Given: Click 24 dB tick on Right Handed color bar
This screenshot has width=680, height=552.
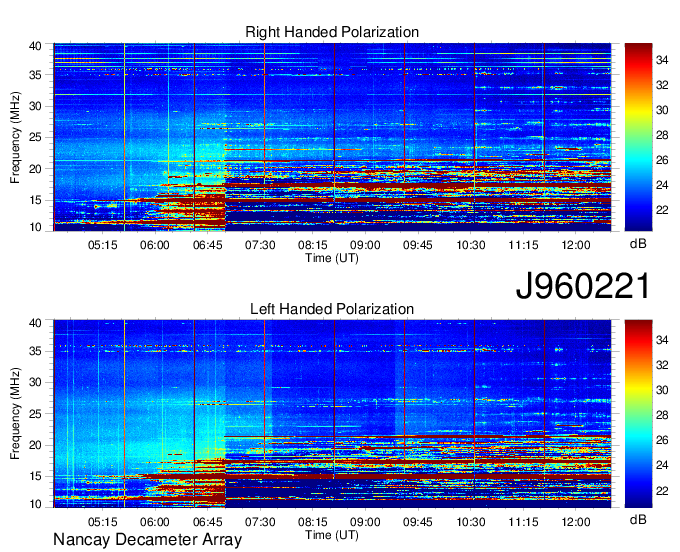Looking at the screenshot, I should pos(662,185).
